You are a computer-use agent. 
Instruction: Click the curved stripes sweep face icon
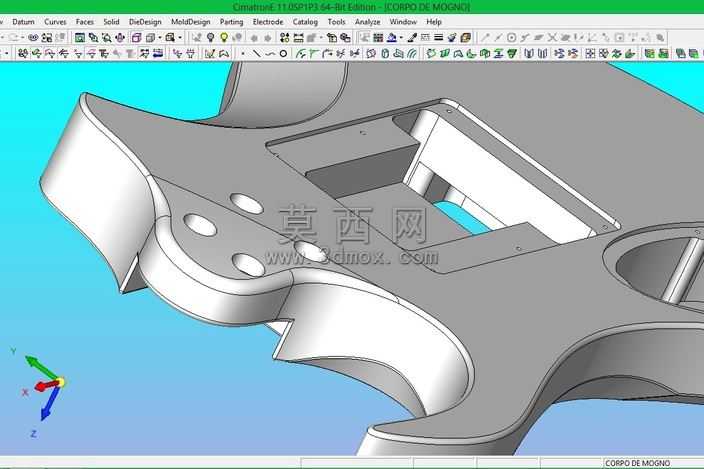point(412,54)
